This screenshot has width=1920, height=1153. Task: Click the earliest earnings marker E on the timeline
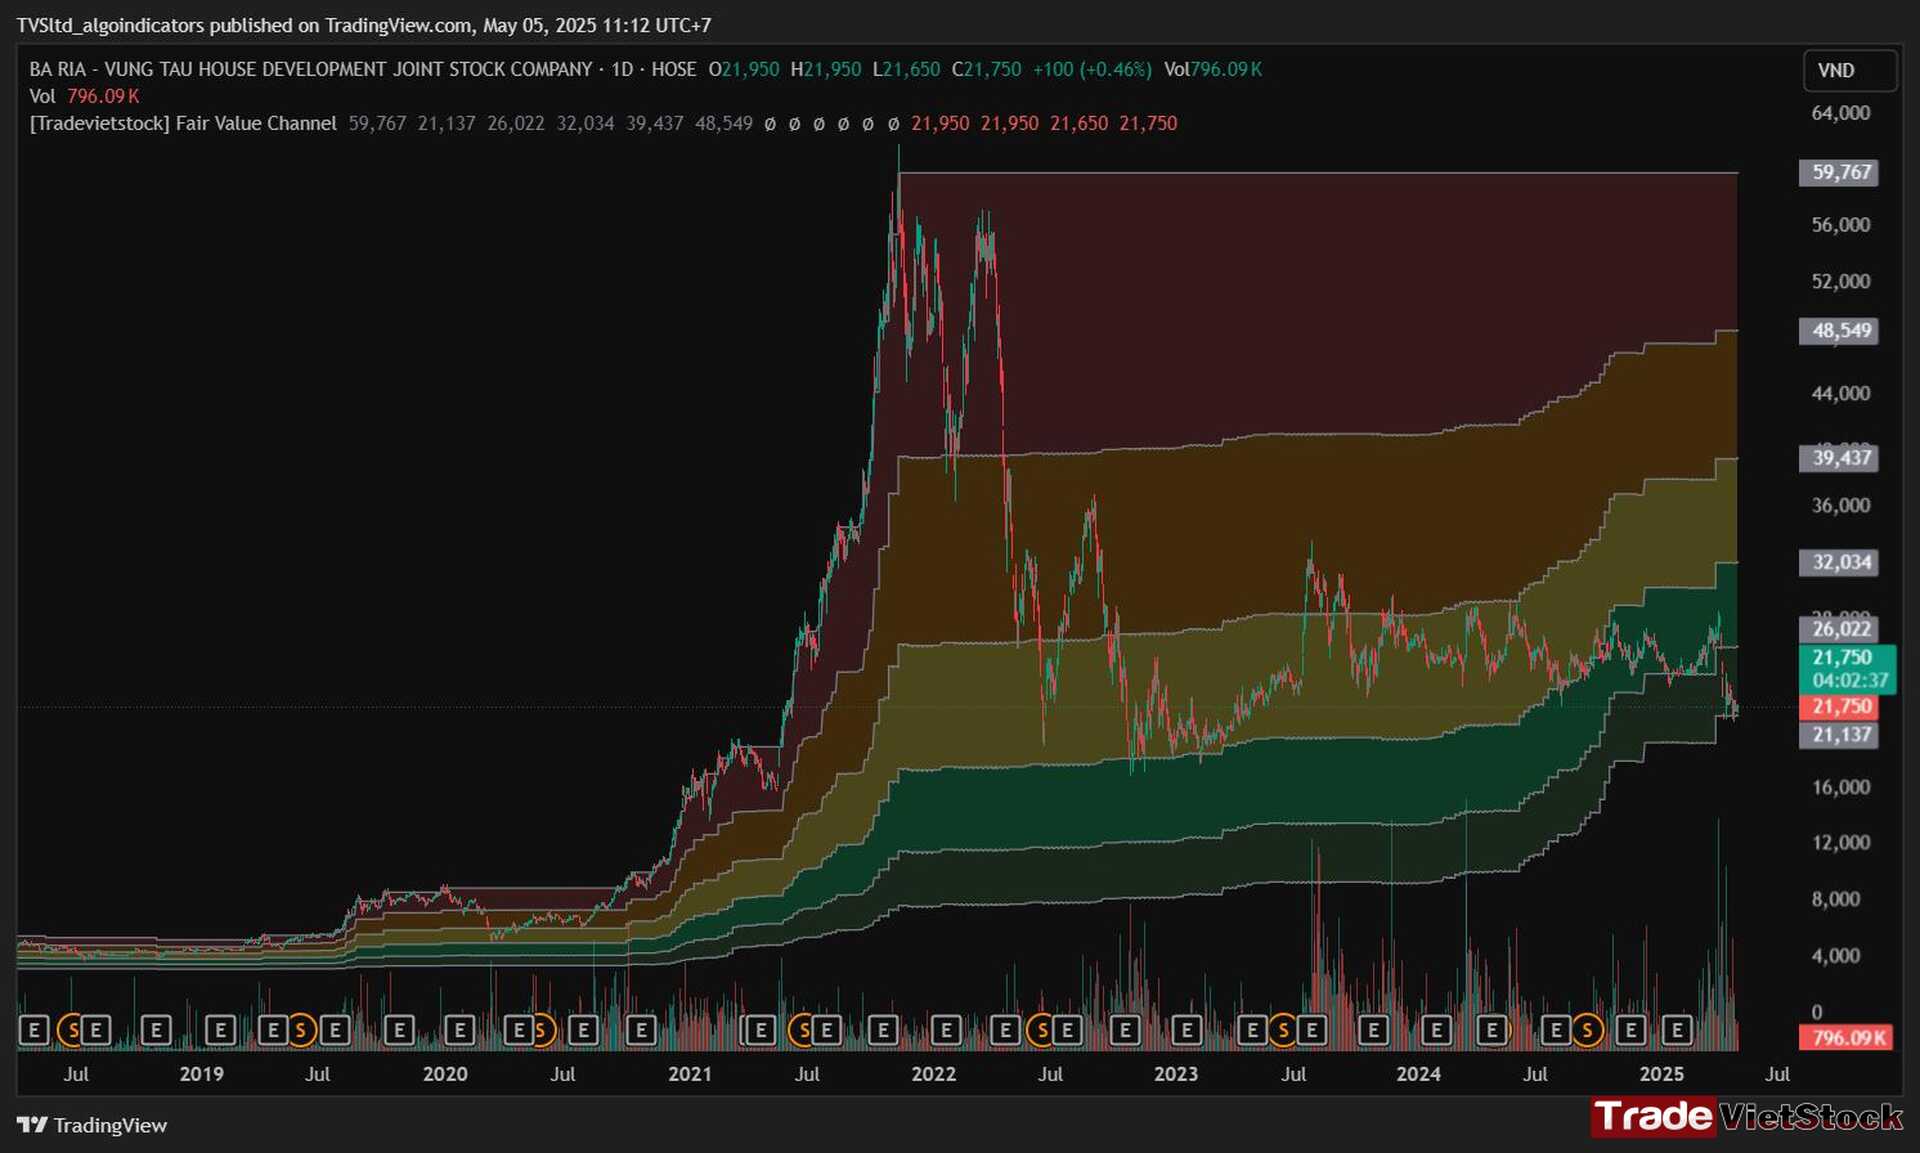click(x=34, y=1029)
